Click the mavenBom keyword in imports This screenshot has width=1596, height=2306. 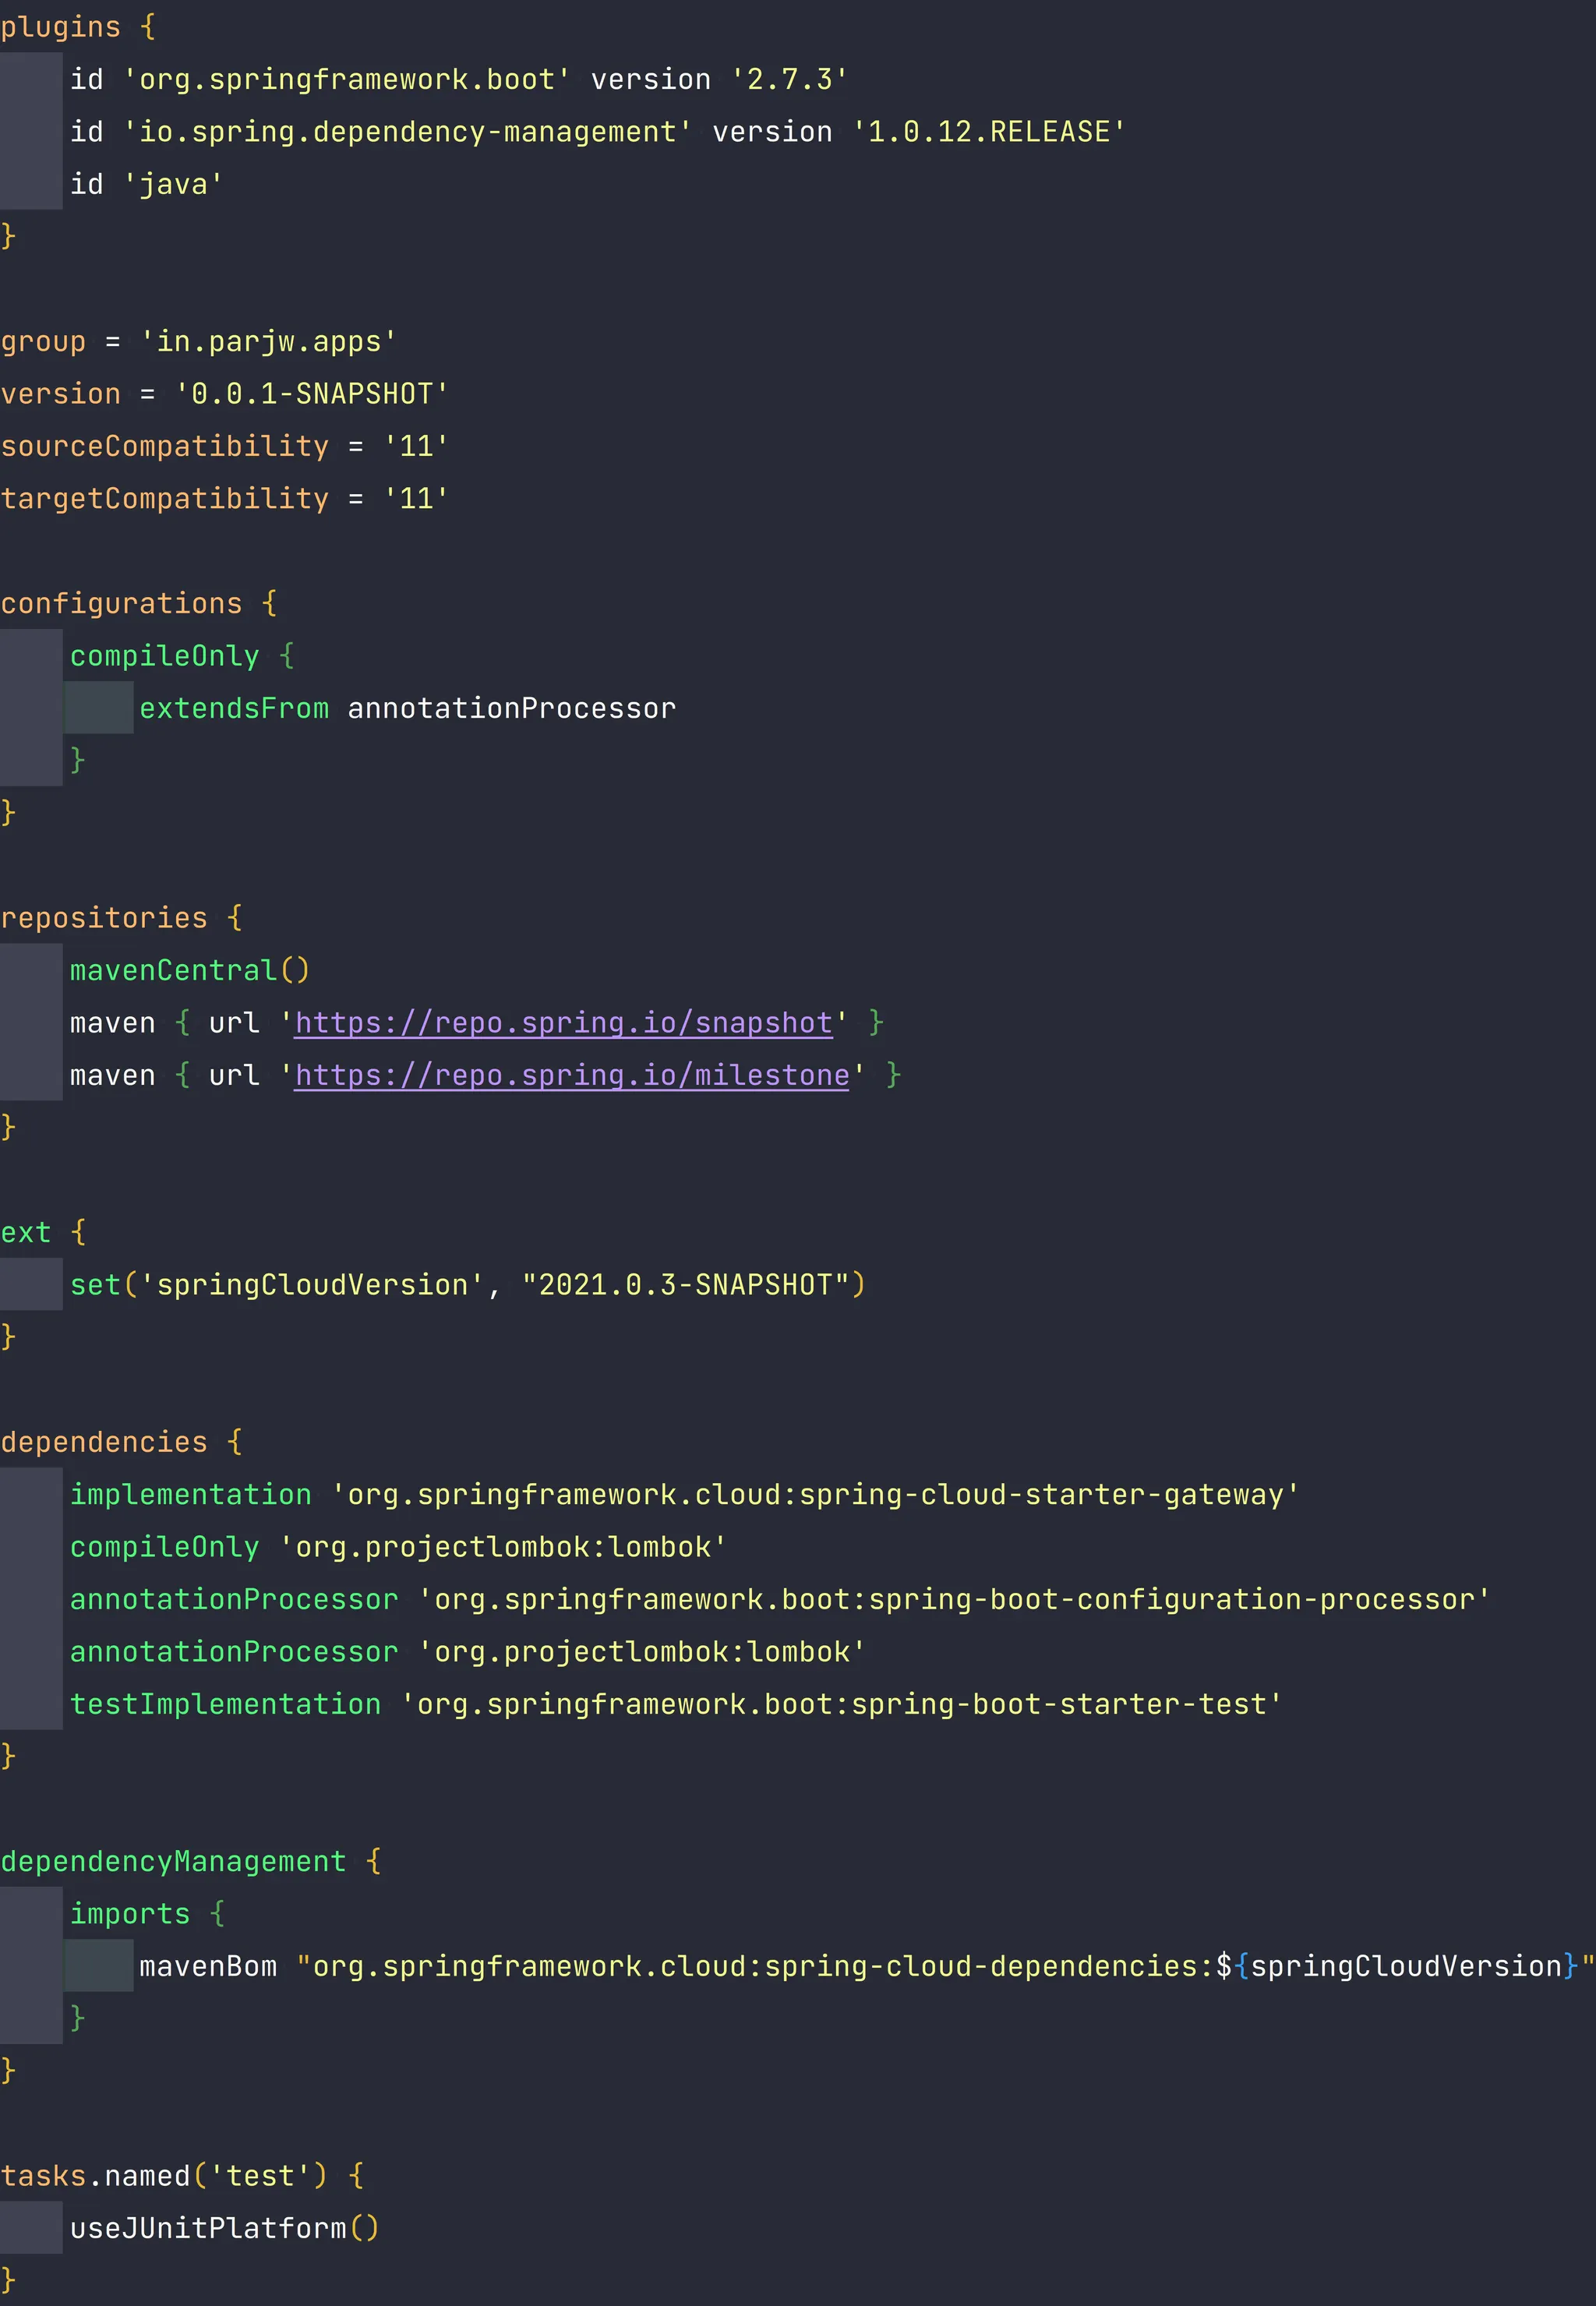point(207,1966)
